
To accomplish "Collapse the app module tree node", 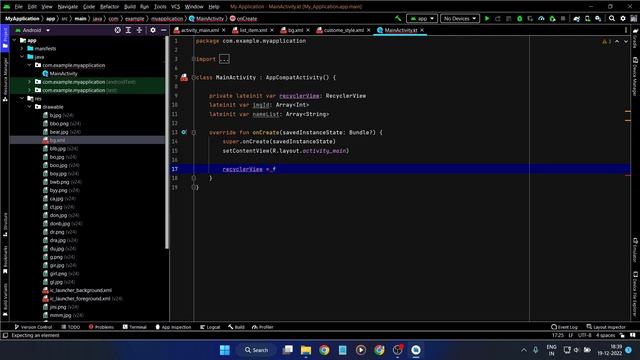I will tap(15, 40).
